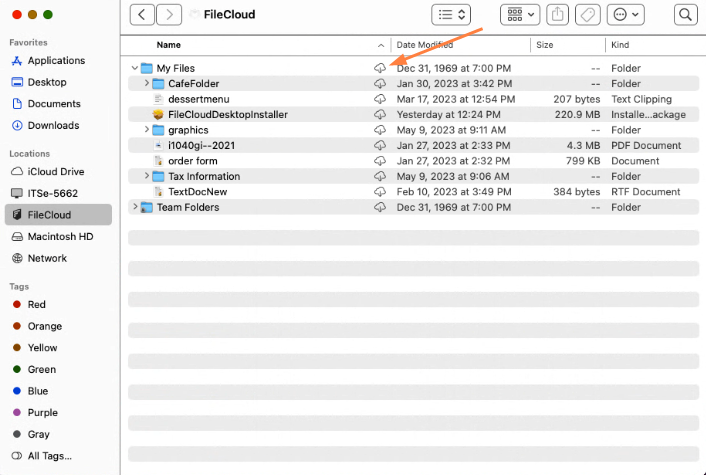Select the i1040gi--2021 PDF document row

coord(201,146)
